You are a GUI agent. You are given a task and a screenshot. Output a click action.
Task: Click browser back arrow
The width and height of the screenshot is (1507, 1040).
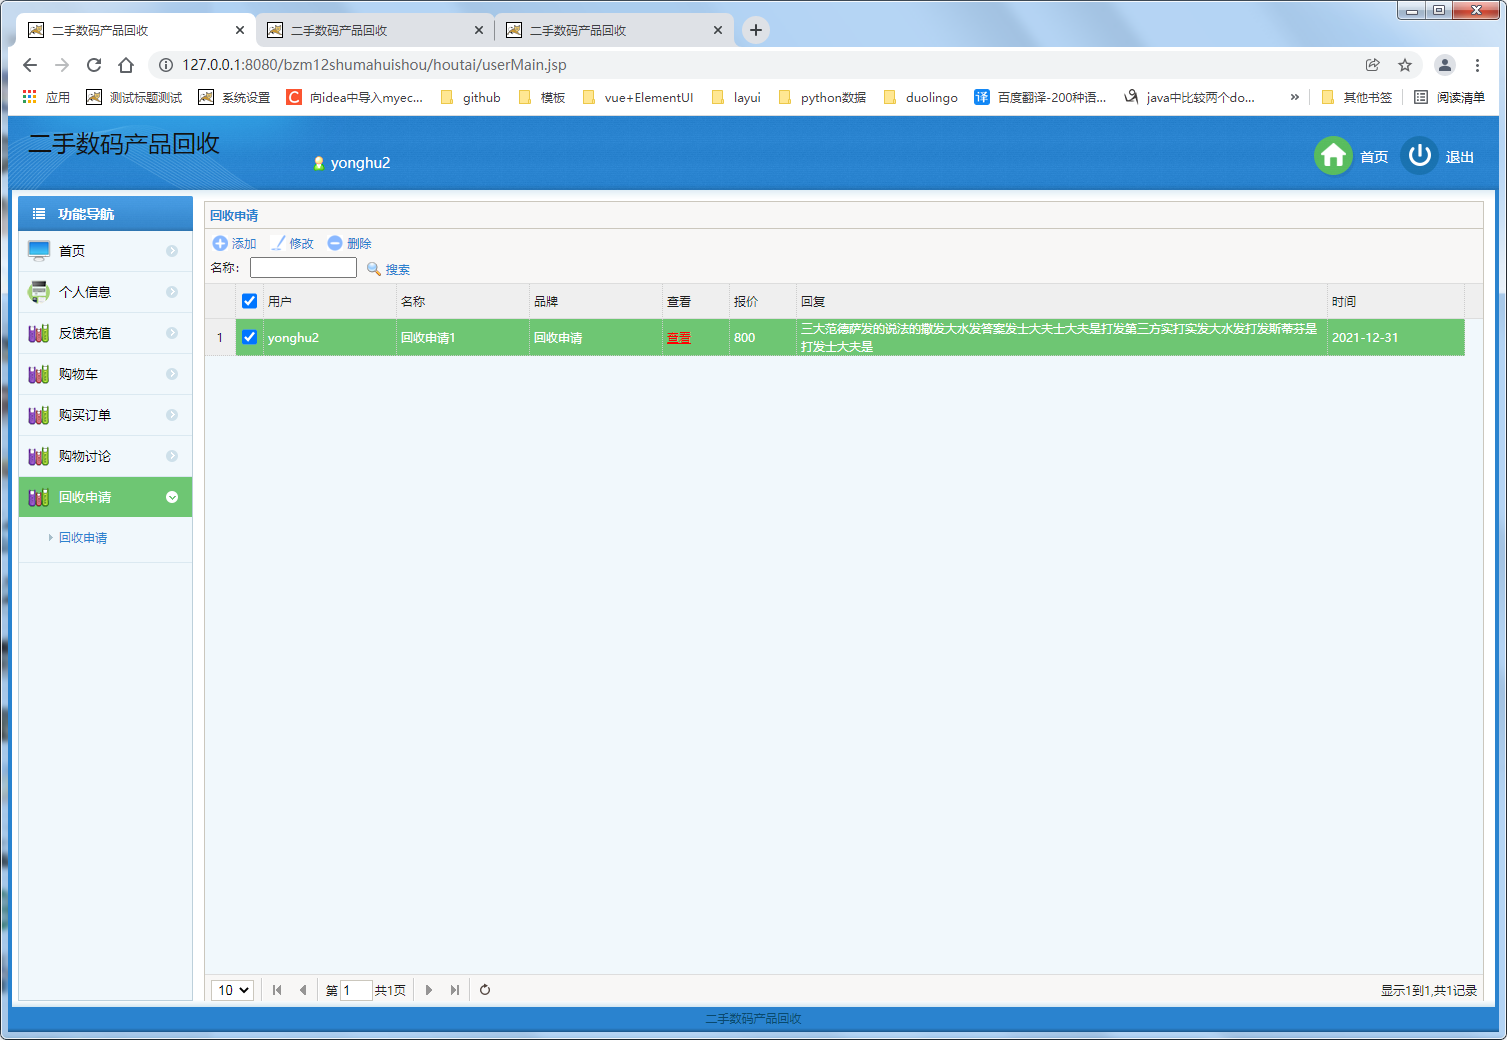(30, 65)
